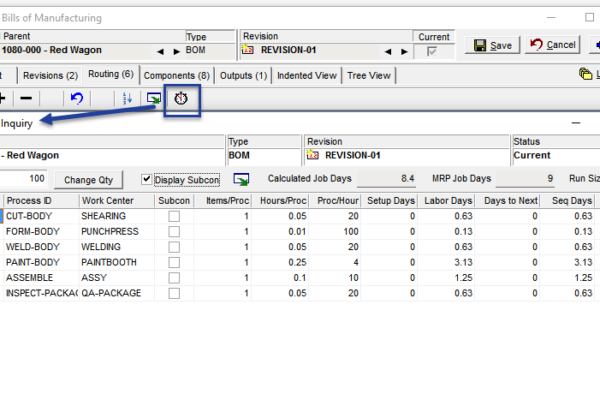This screenshot has width=600, height=400.
Task: Open the Components (8) tab
Action: pos(177,75)
